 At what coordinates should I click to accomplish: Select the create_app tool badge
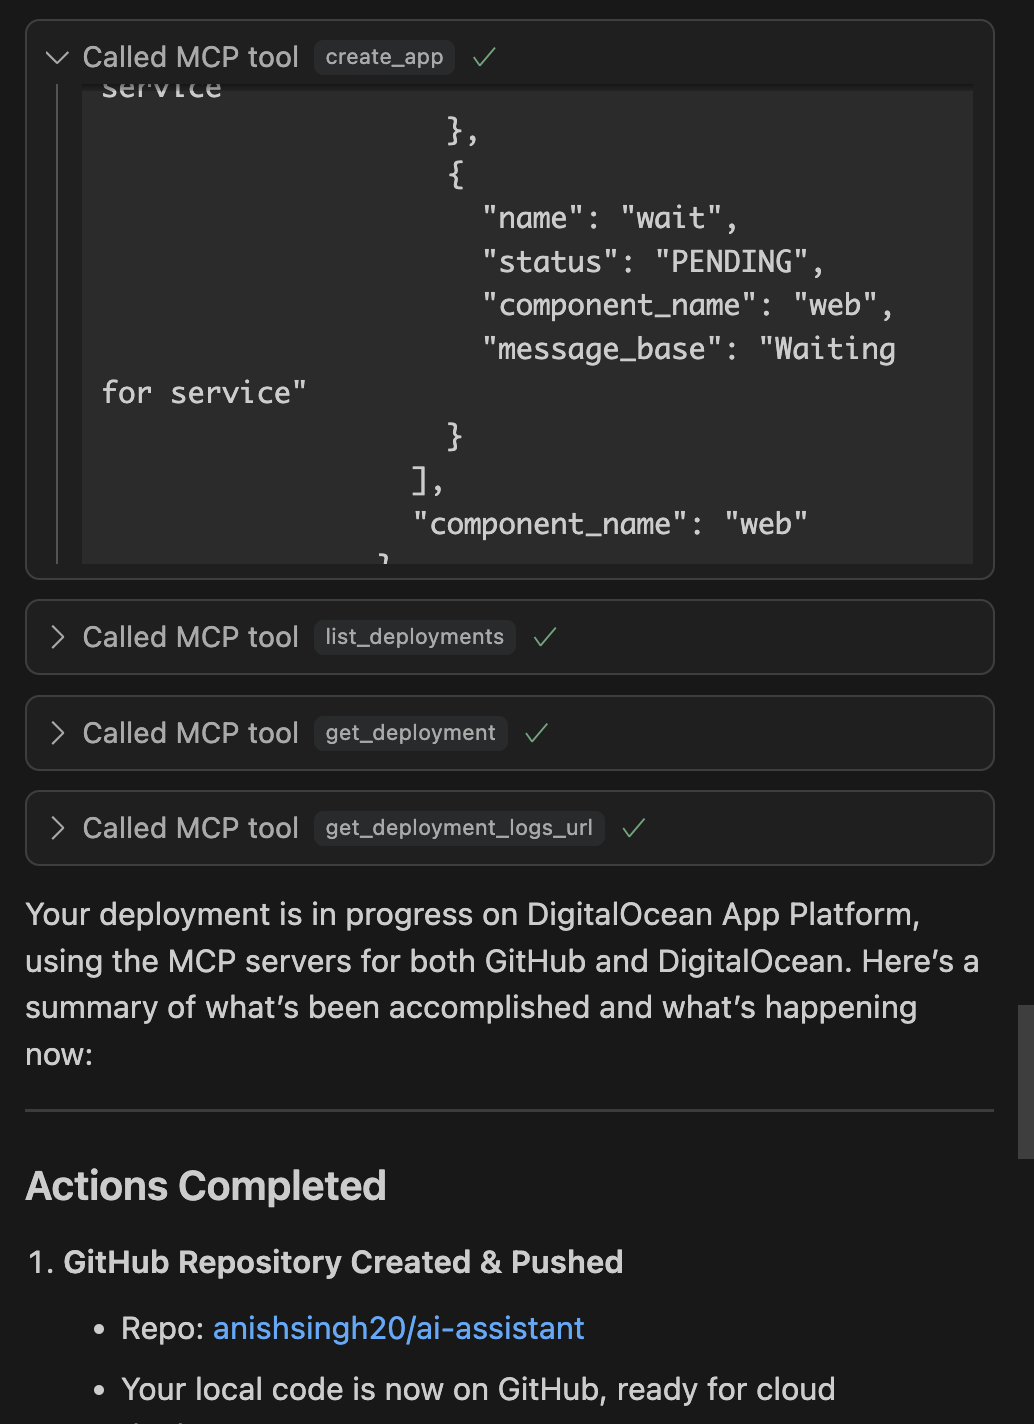point(384,57)
